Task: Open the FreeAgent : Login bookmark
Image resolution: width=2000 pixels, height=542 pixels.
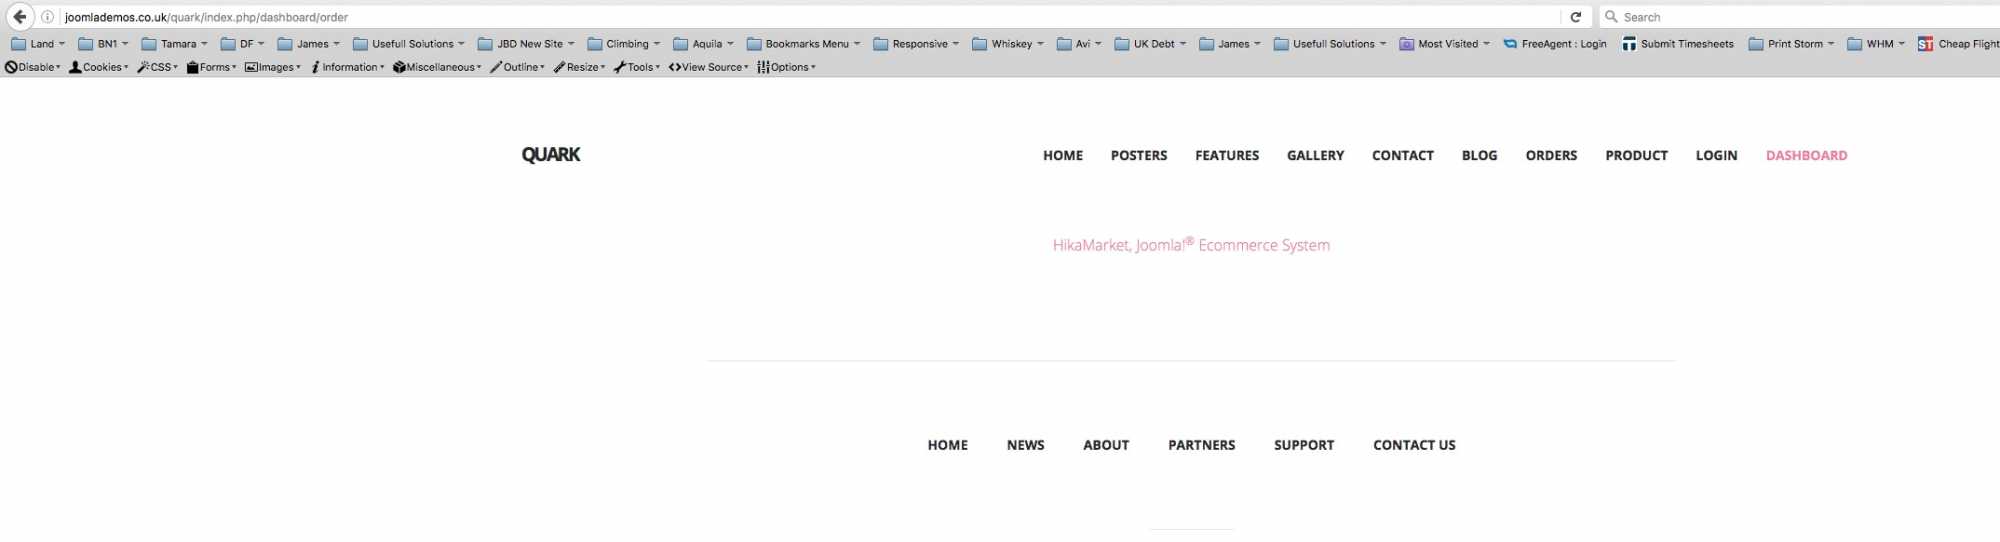Action: [x=1555, y=44]
